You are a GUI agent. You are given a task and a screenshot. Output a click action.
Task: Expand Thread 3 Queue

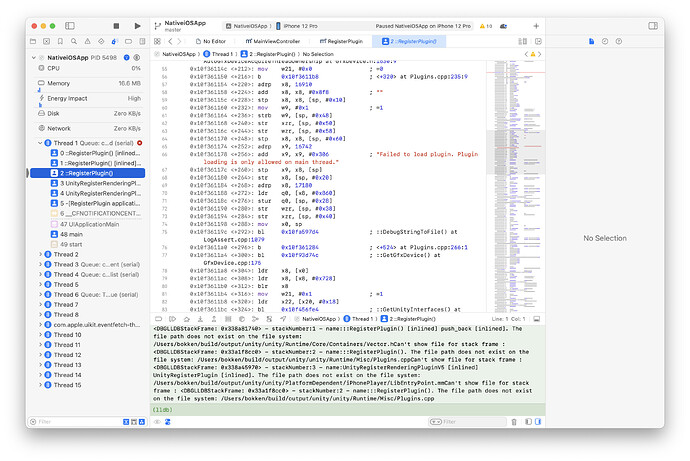tap(40, 265)
